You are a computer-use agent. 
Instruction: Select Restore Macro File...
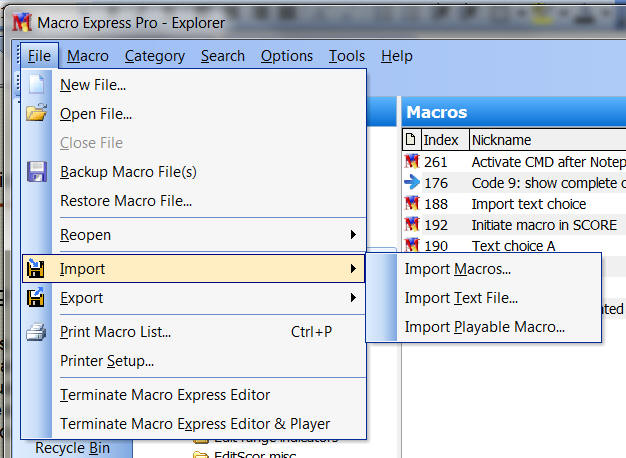point(194,200)
